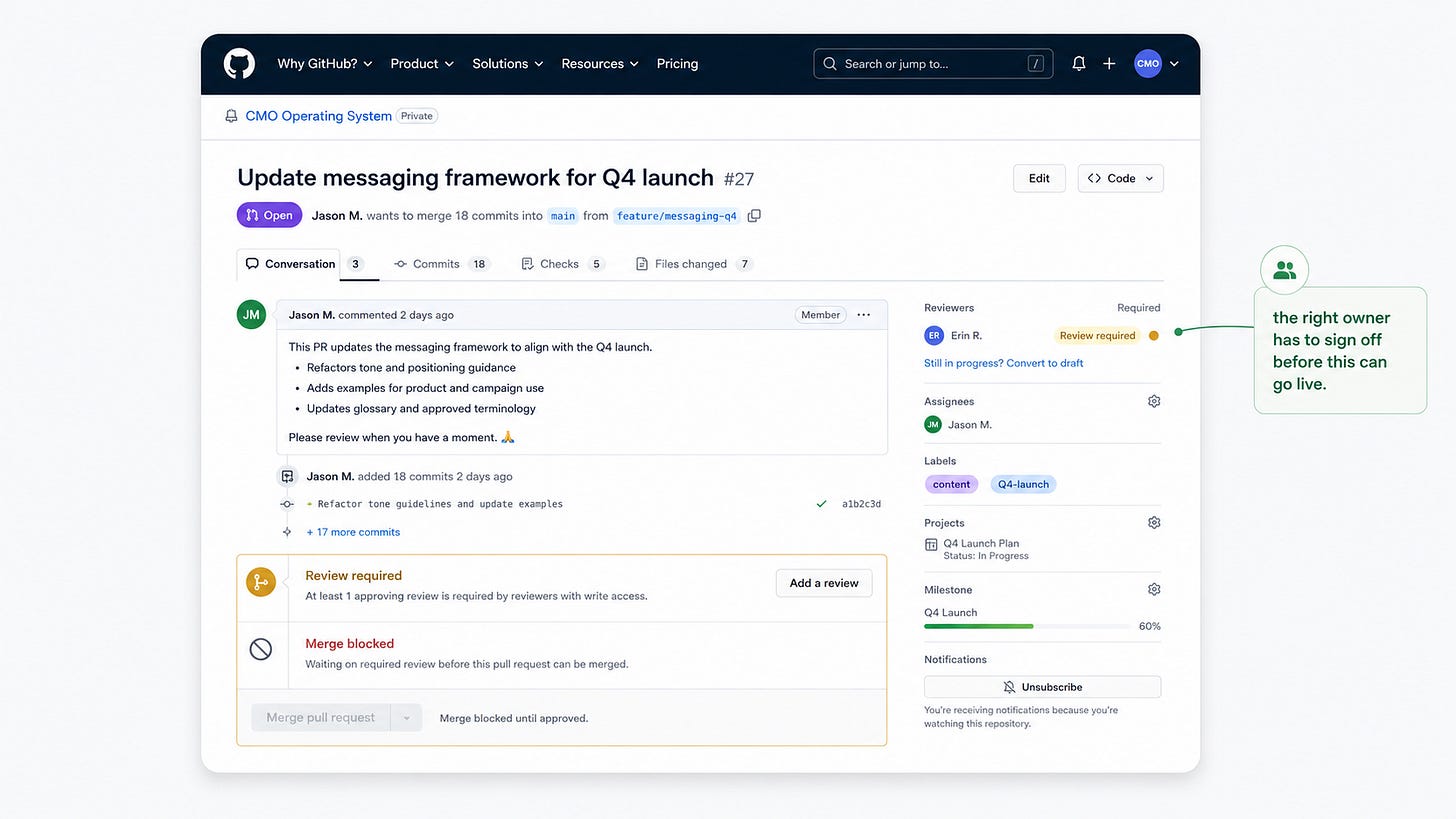The height and width of the screenshot is (819, 1456).
Task: Click the Private repository badge
Action: tap(417, 116)
